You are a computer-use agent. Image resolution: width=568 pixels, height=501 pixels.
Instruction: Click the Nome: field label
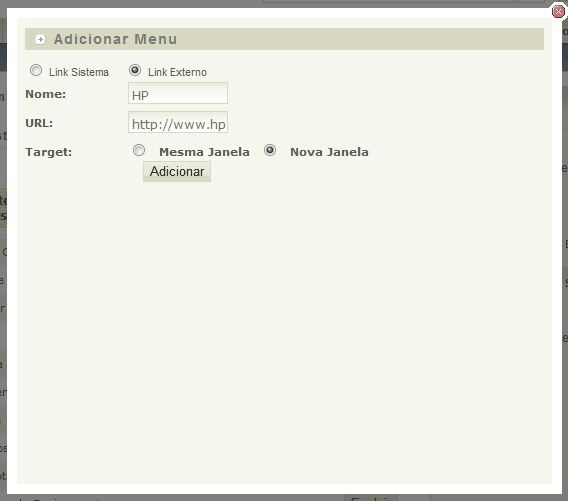point(46,94)
